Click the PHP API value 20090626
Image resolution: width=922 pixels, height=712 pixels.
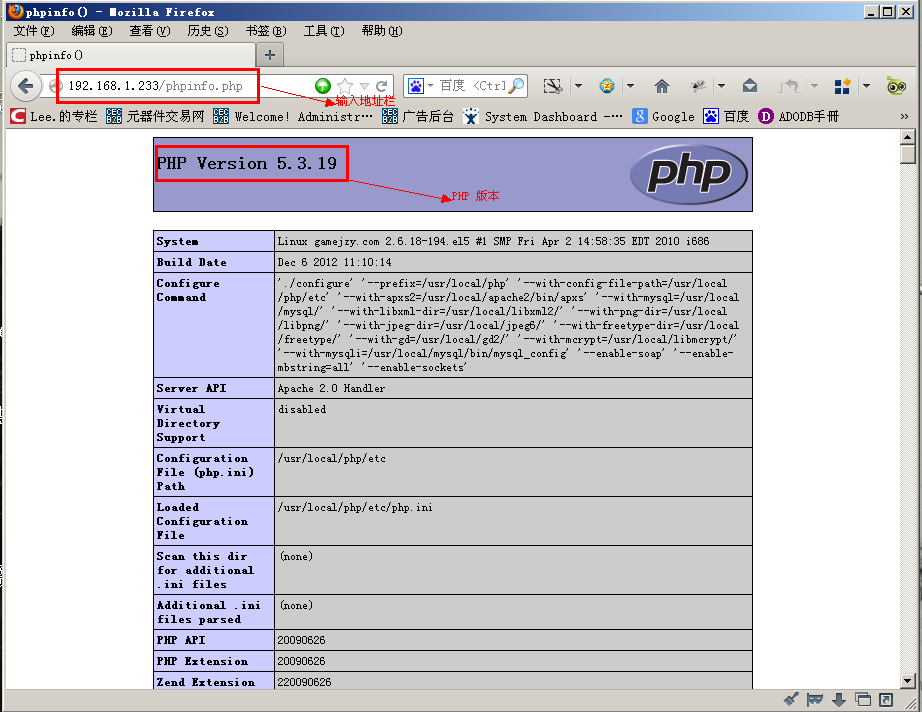301,640
